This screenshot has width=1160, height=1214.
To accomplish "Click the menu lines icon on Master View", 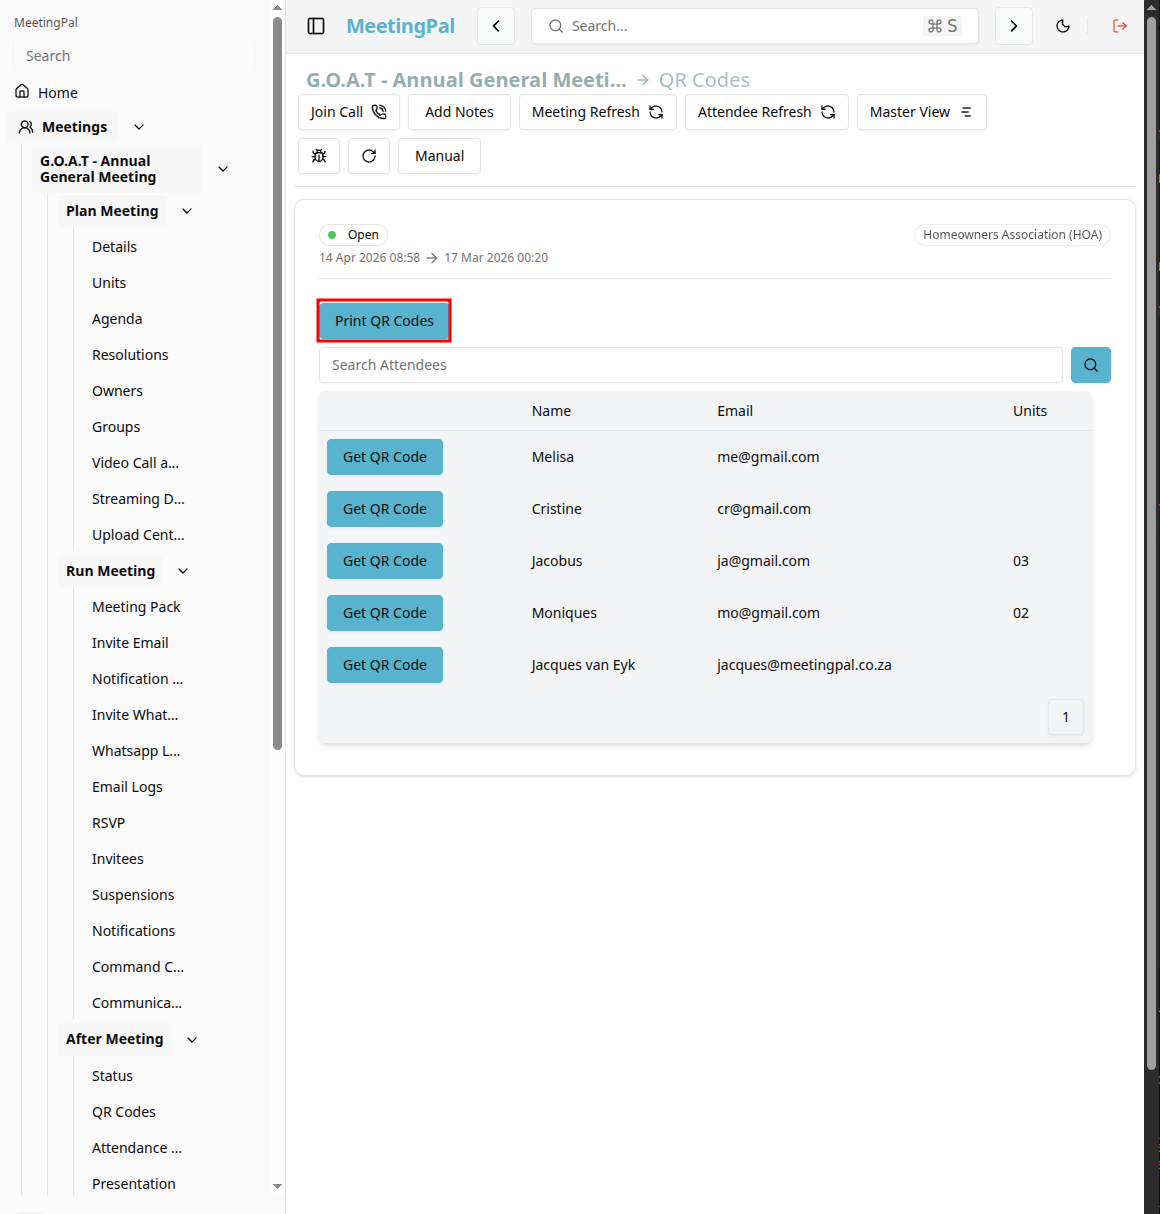I will point(966,112).
